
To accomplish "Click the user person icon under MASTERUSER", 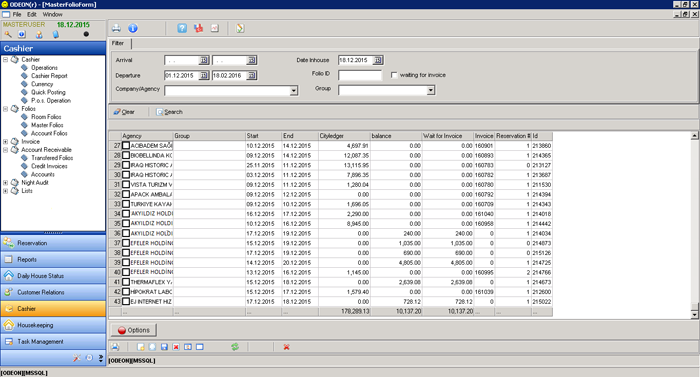I will (39, 34).
